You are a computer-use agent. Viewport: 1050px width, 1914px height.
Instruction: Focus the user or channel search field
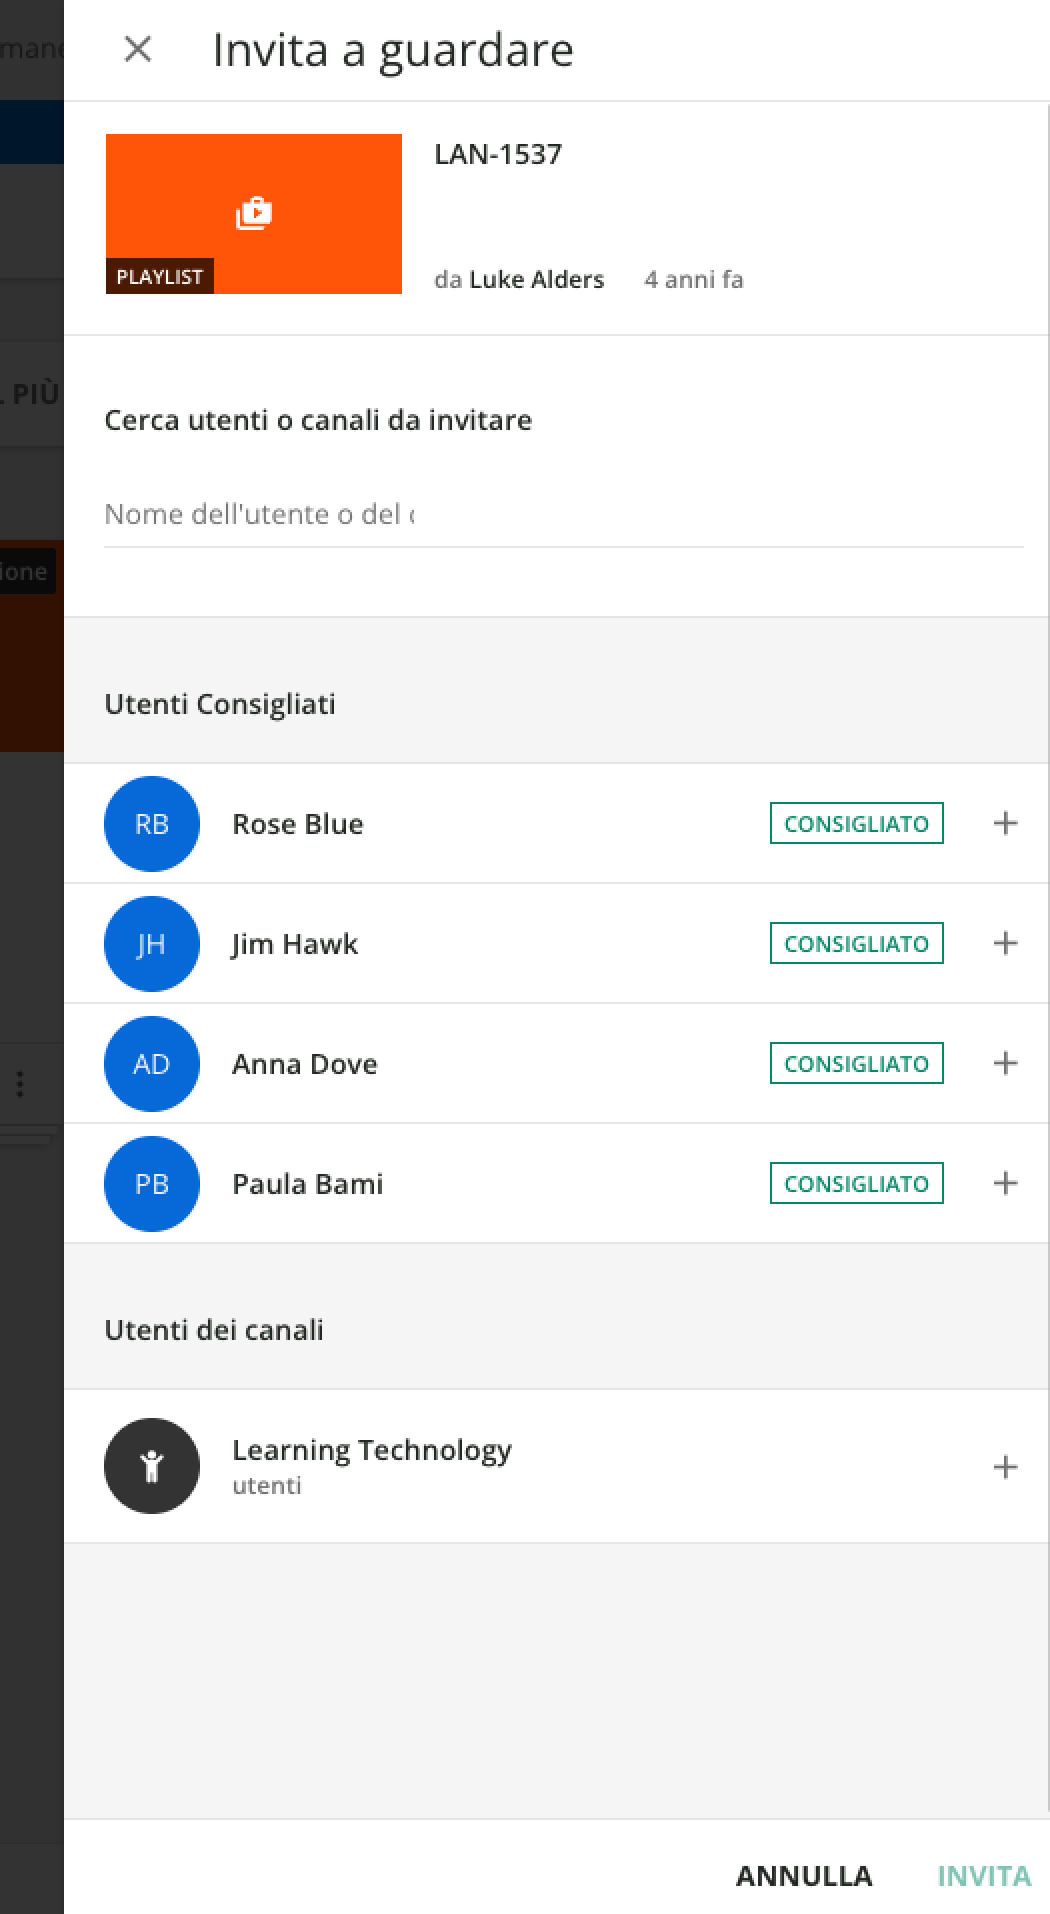click(563, 514)
